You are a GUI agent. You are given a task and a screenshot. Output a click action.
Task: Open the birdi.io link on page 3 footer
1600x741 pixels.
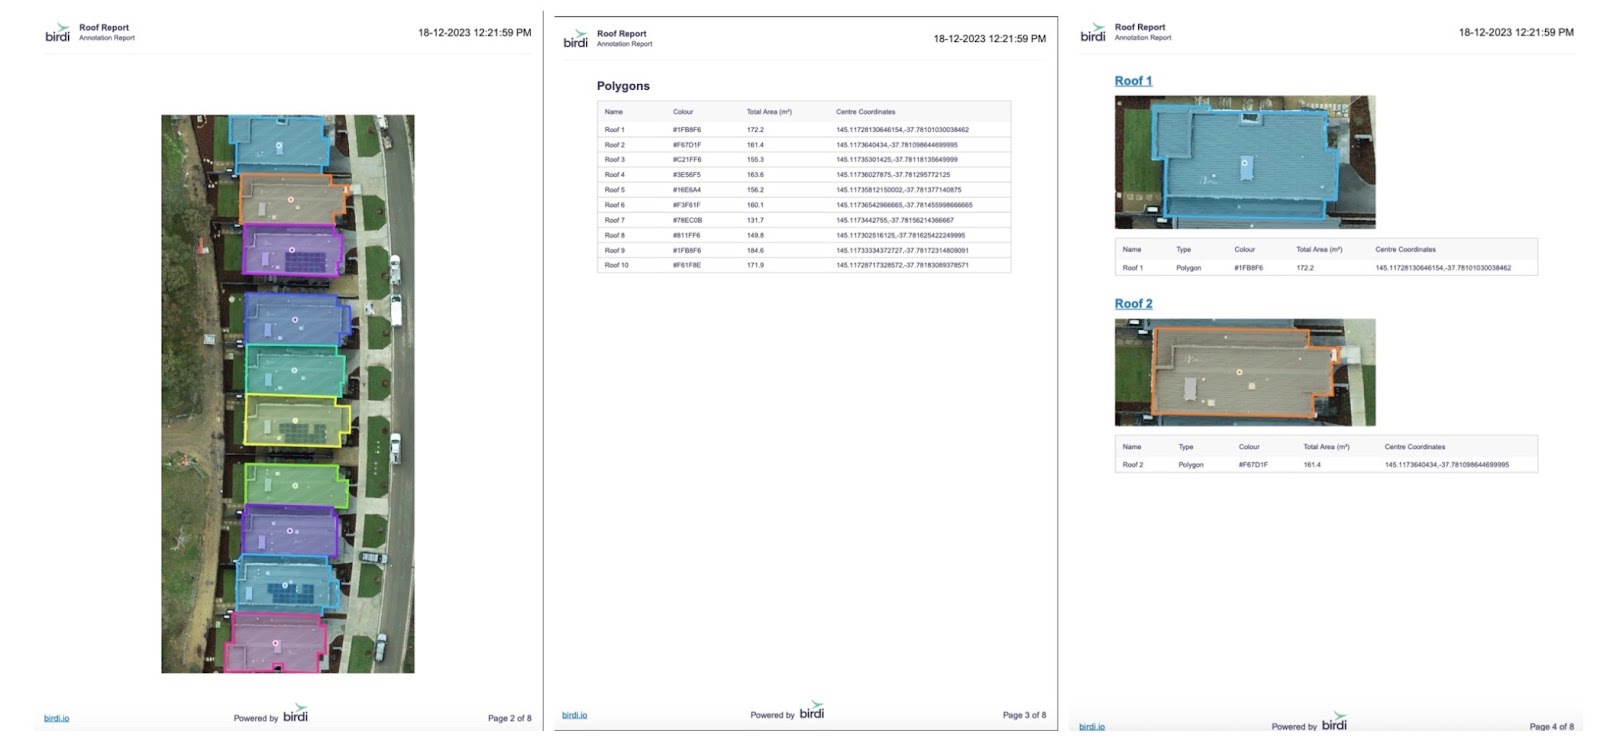point(574,715)
